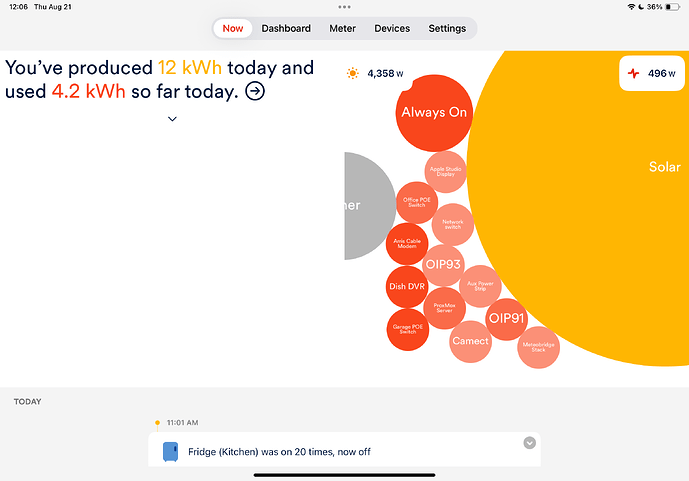Tap the ProxMox Server bubble
The width and height of the screenshot is (689, 481).
coord(444,308)
